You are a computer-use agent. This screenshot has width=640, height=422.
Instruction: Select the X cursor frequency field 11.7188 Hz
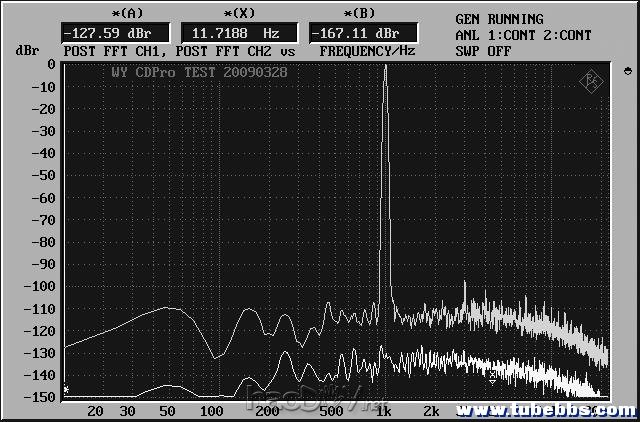(224, 33)
